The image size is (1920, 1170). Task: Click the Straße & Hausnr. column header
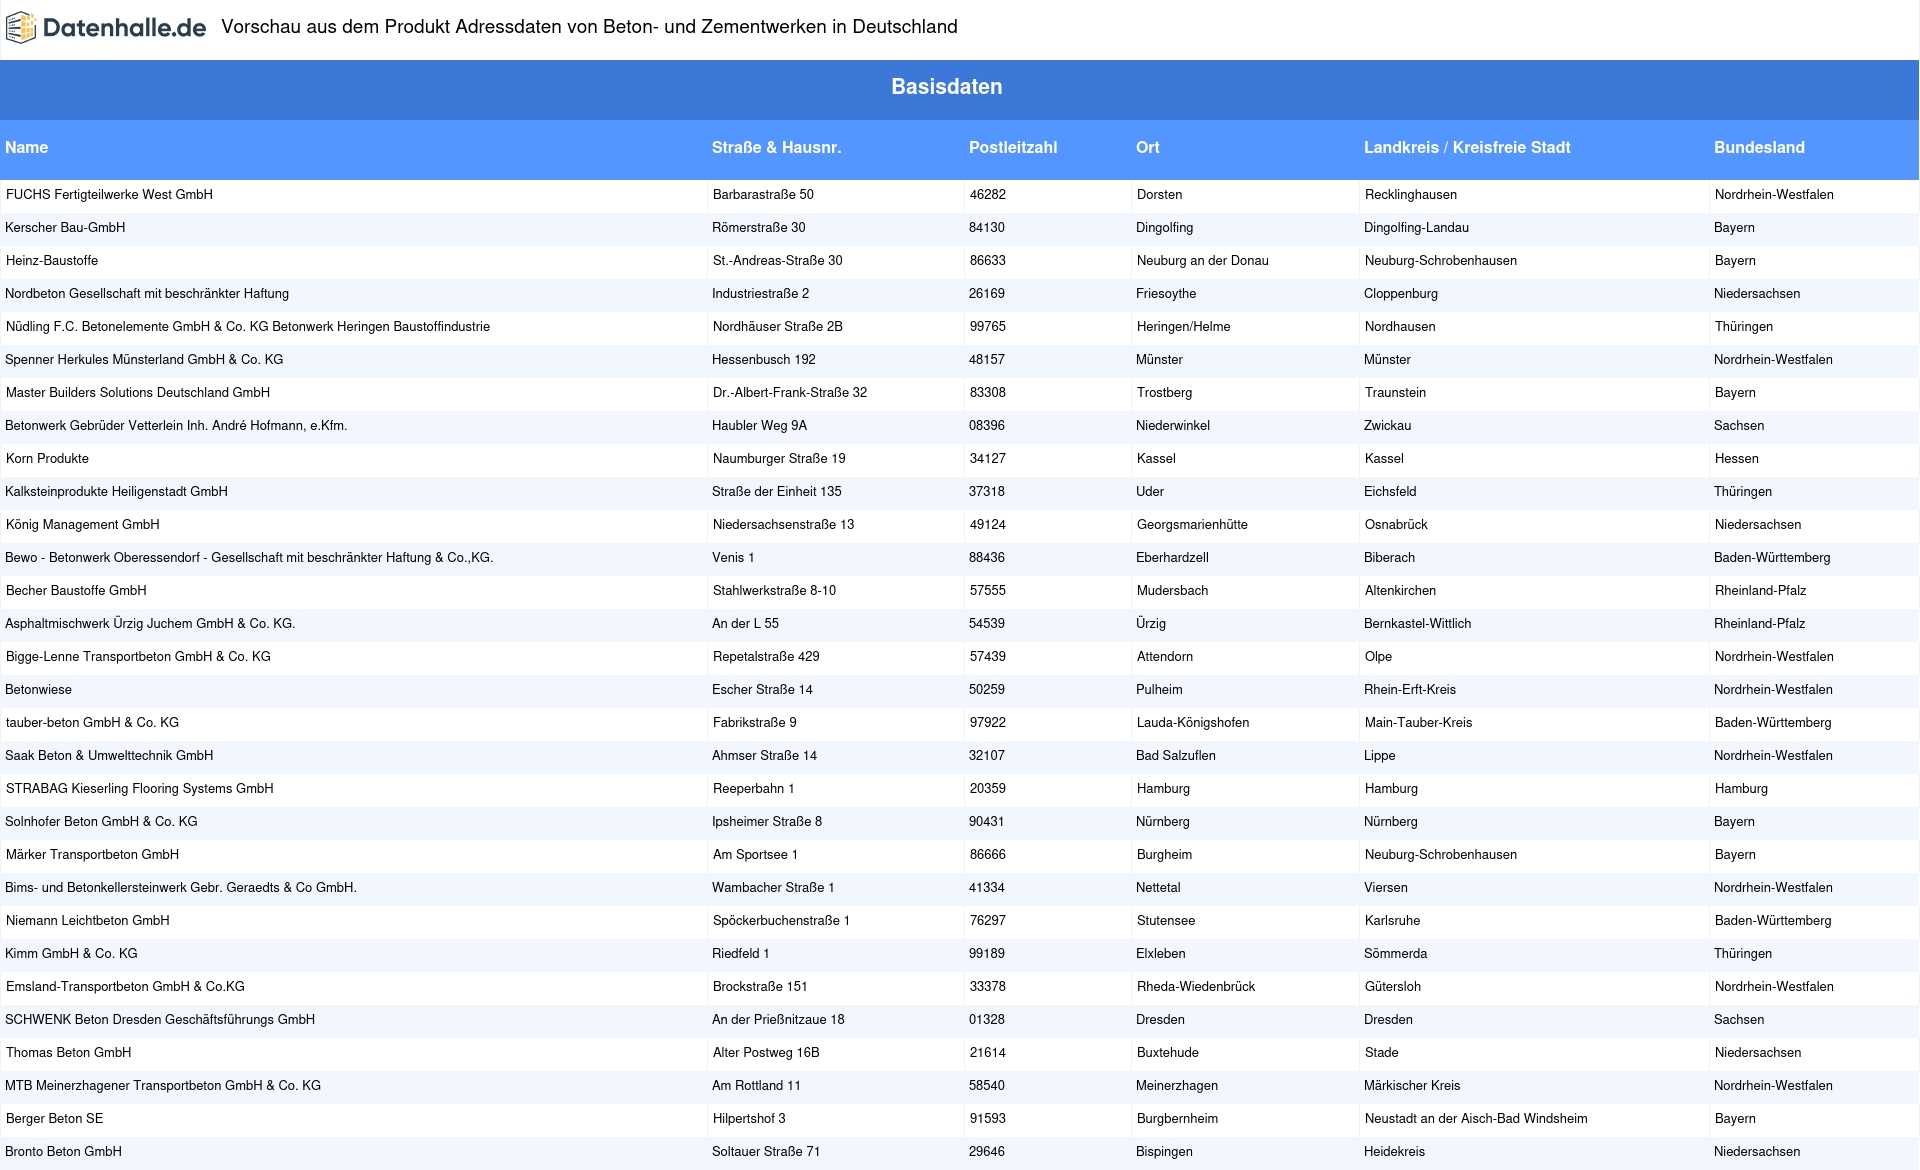click(x=776, y=147)
